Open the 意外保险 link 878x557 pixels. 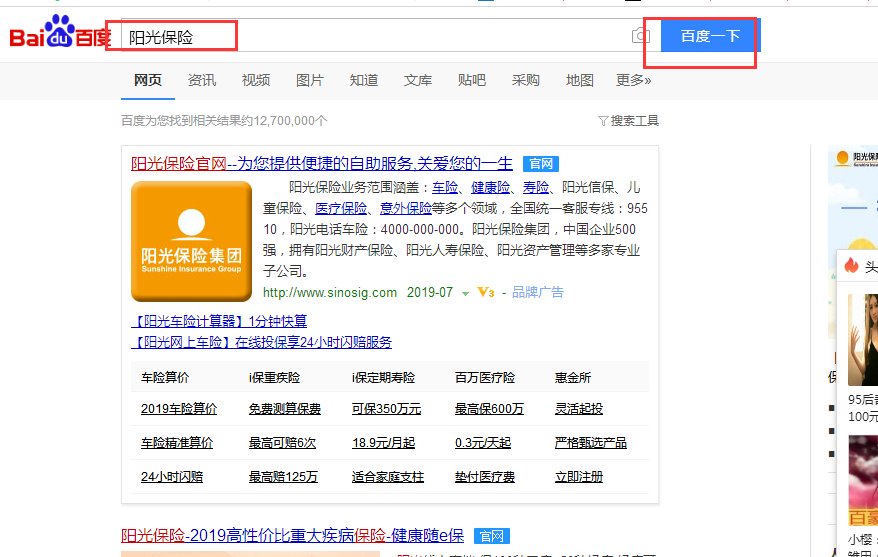(405, 208)
